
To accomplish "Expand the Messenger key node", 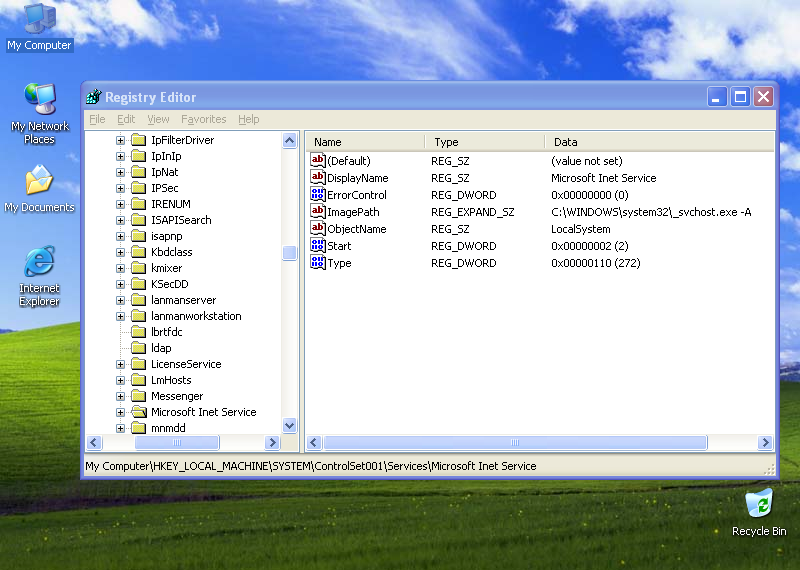I will tap(120, 396).
